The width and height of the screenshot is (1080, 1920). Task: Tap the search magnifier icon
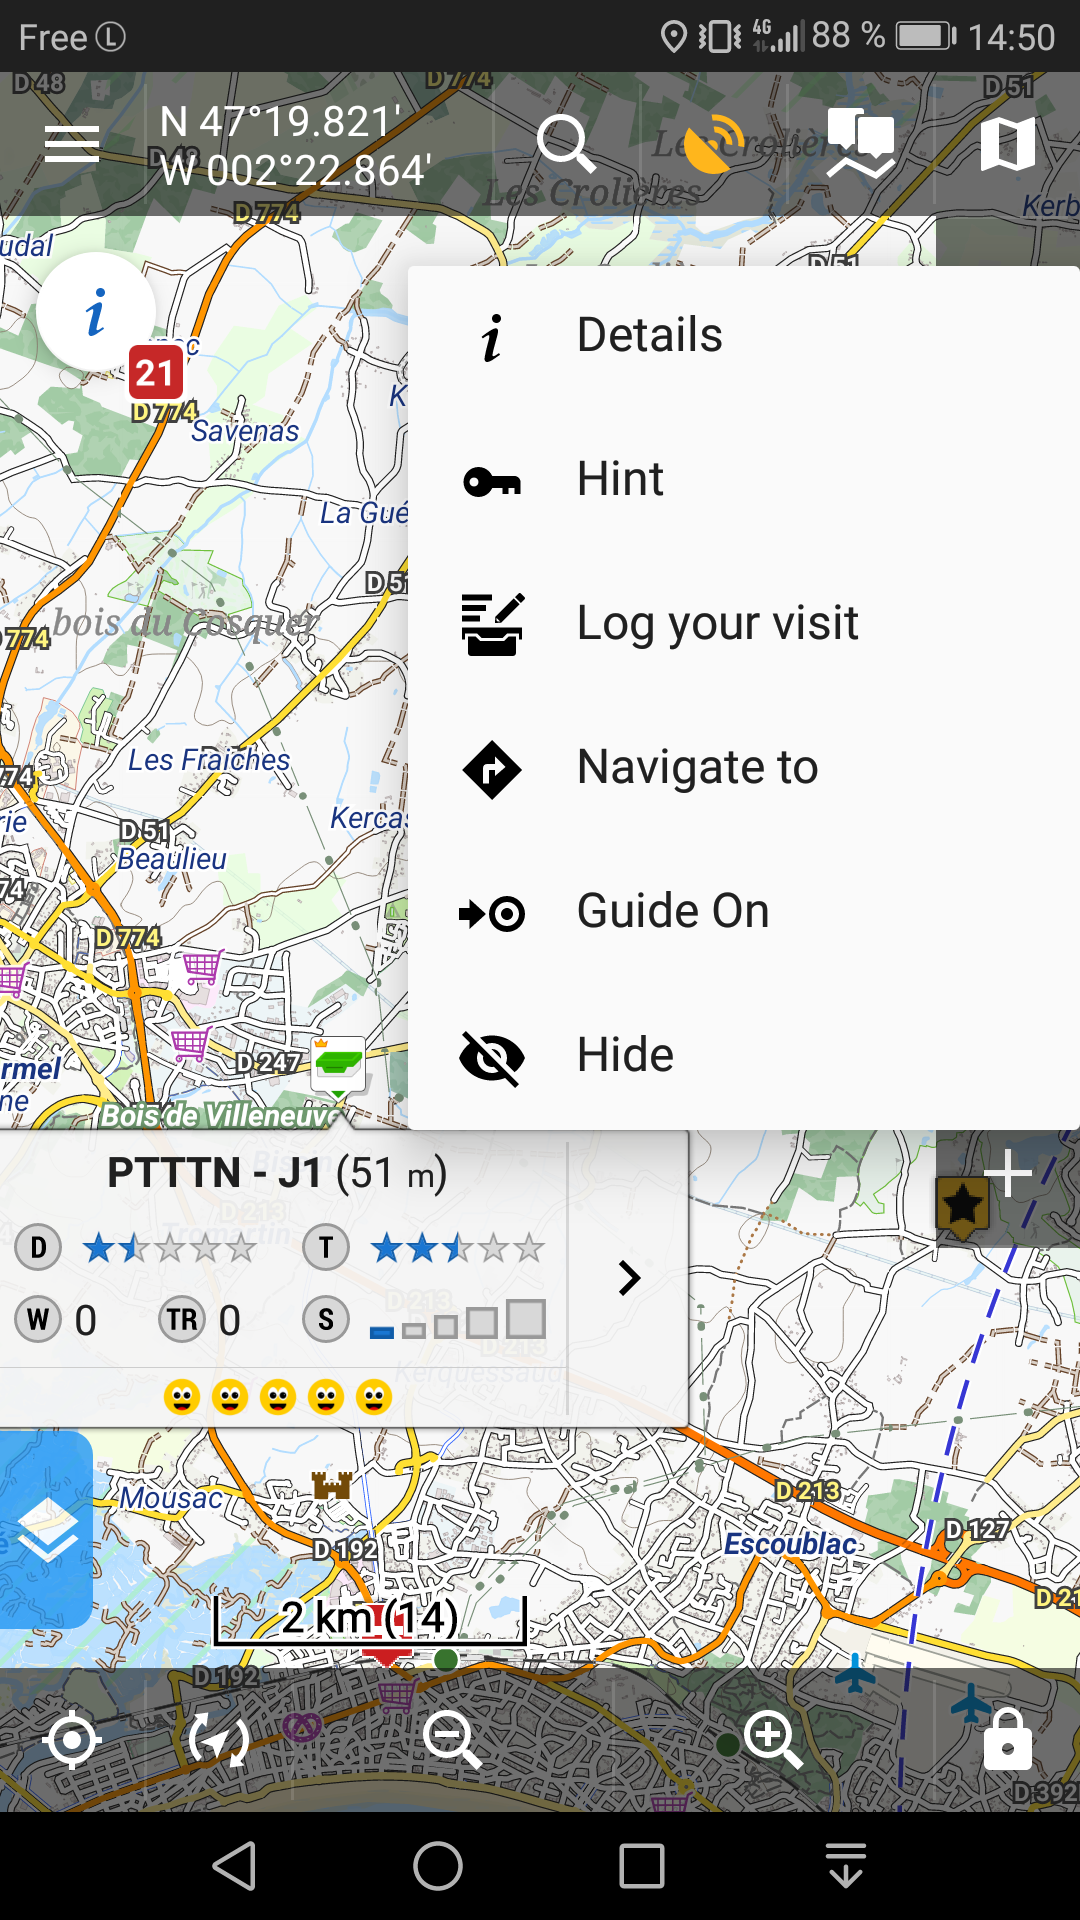pos(565,145)
